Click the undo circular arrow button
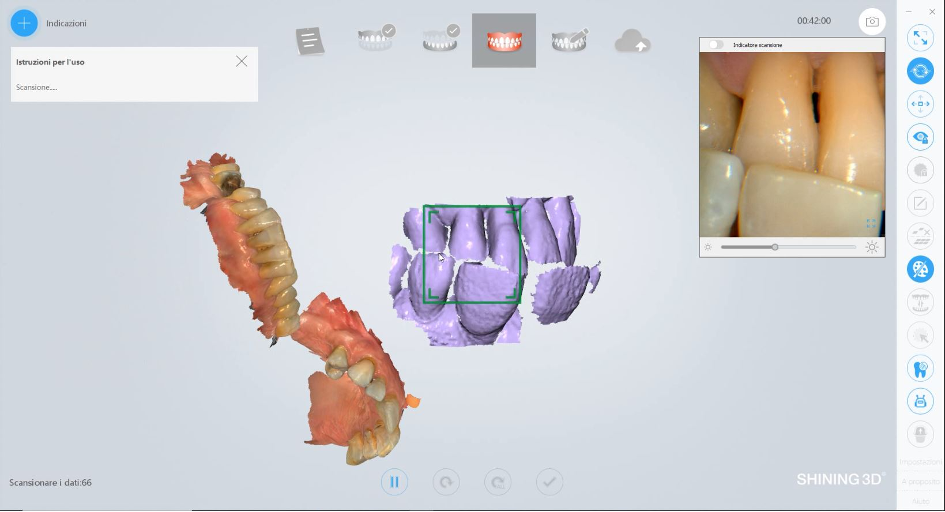Image resolution: width=945 pixels, height=512 pixels. coord(446,482)
